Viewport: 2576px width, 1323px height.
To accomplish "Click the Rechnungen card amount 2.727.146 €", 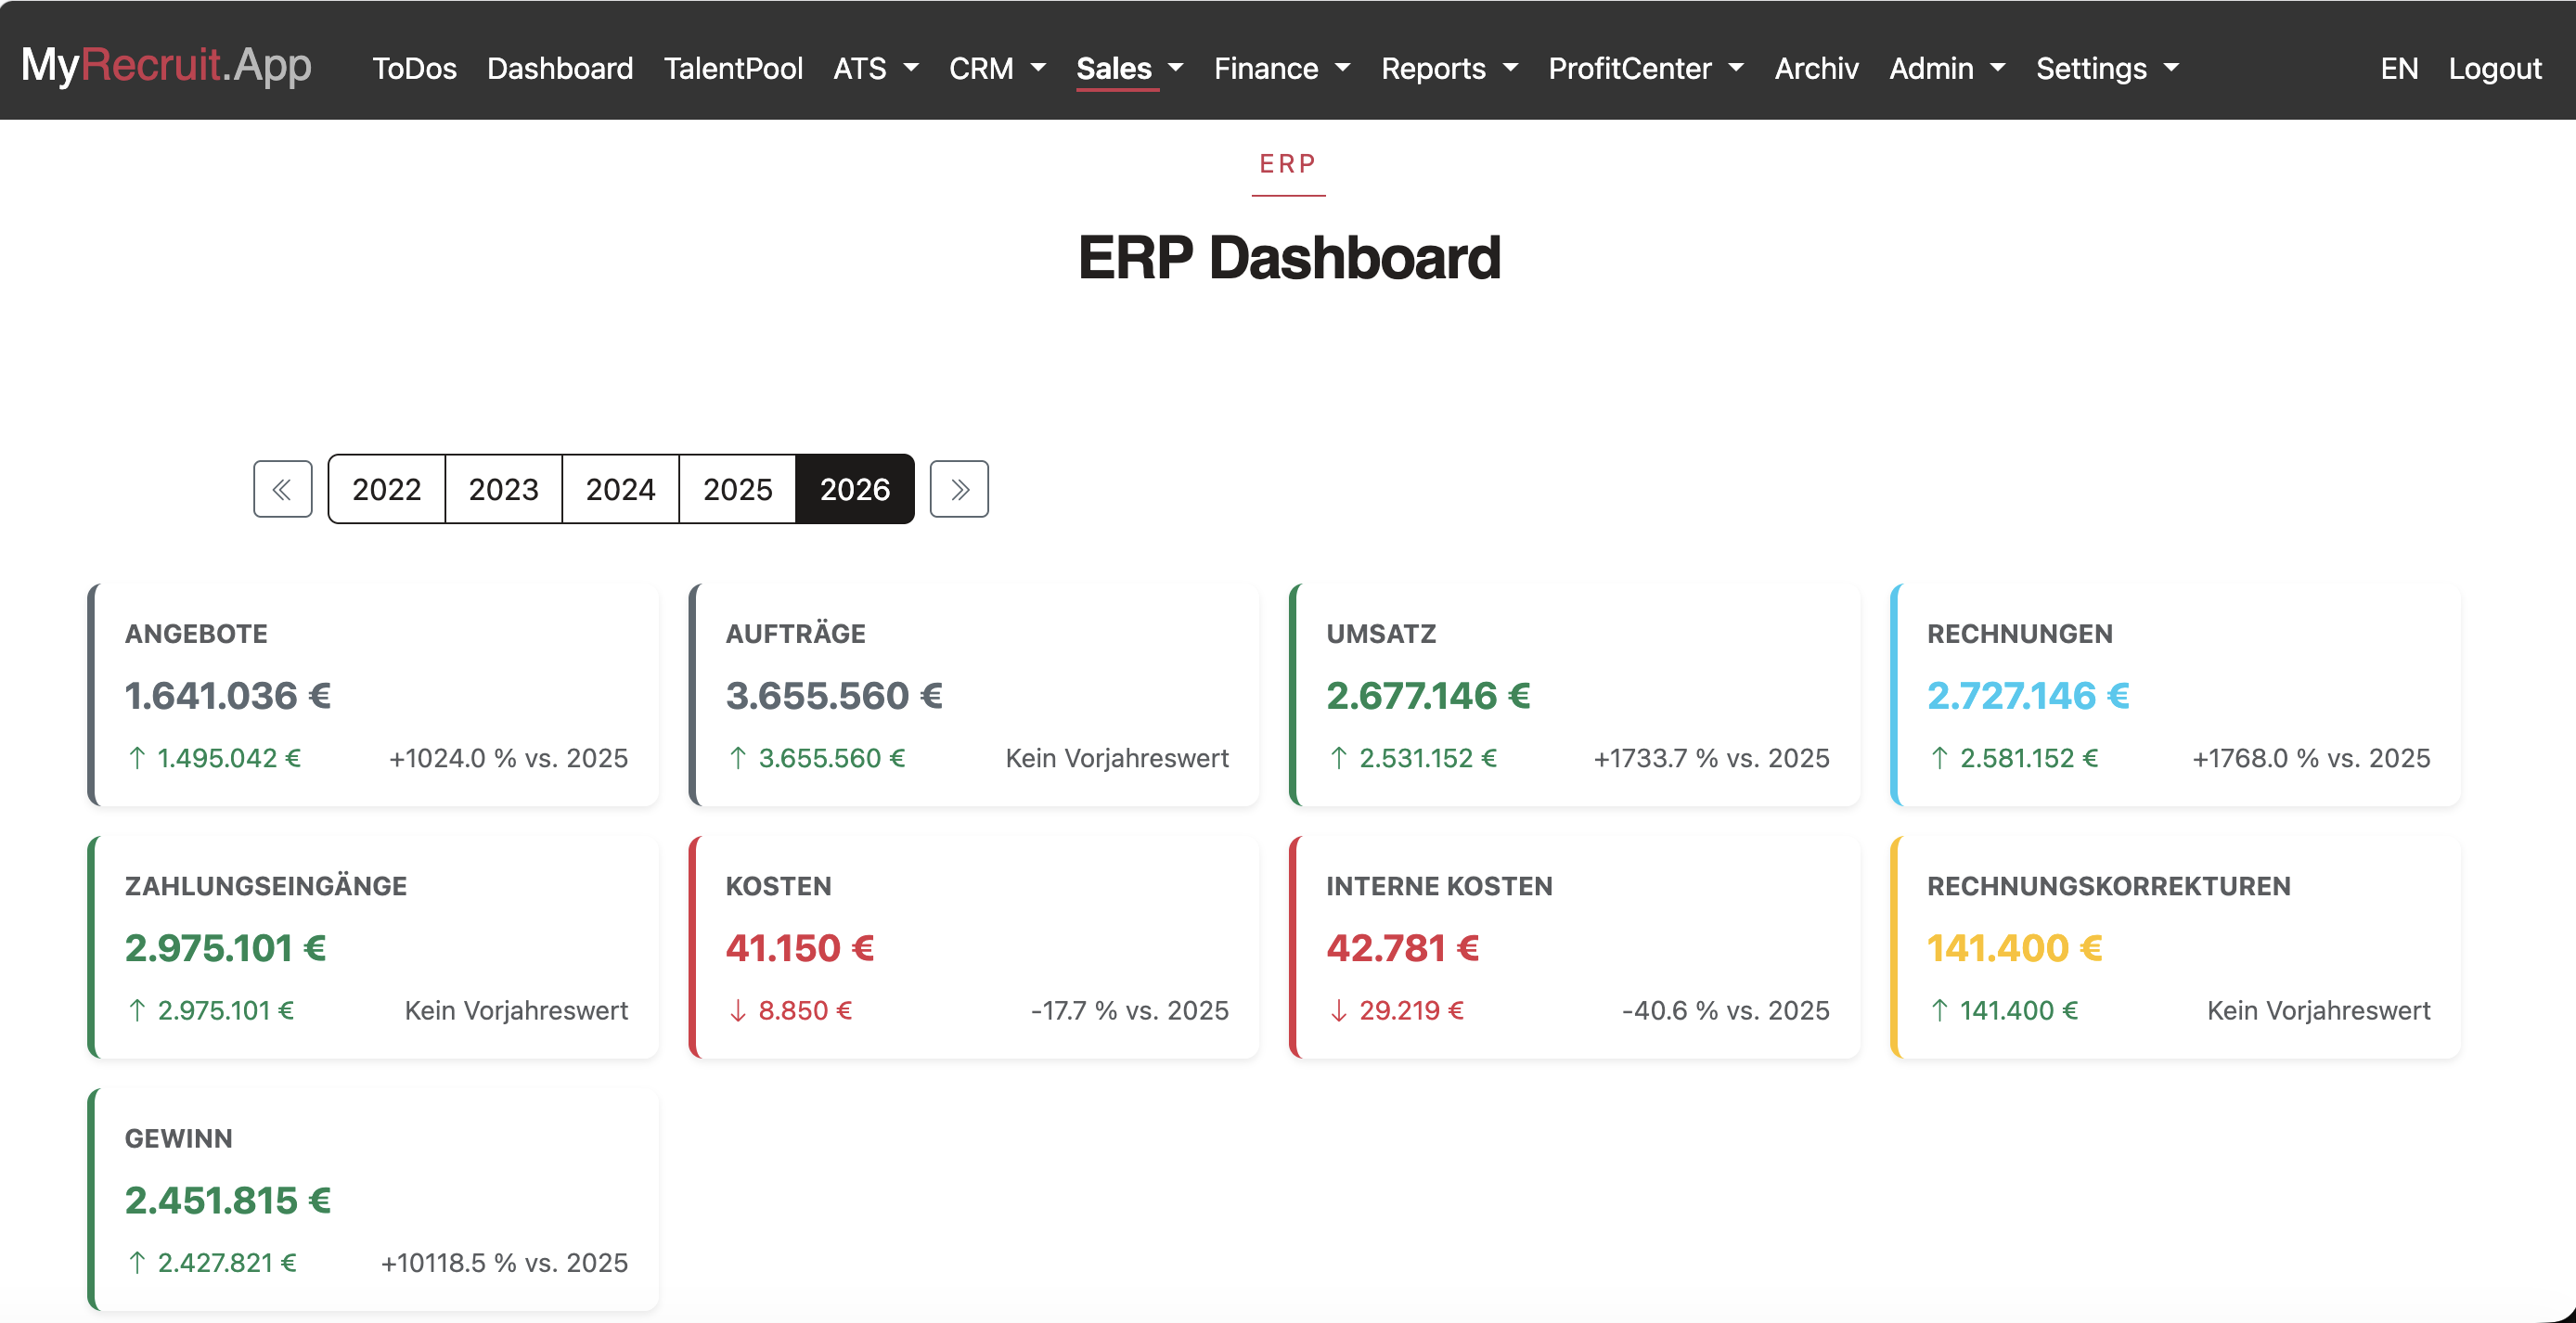I will tap(2028, 695).
